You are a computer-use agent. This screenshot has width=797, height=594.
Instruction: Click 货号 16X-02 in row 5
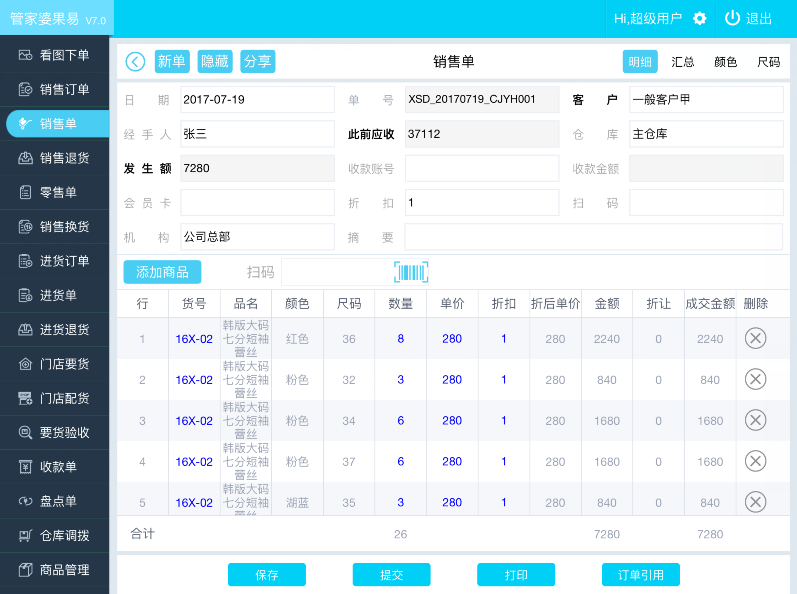[x=194, y=503]
